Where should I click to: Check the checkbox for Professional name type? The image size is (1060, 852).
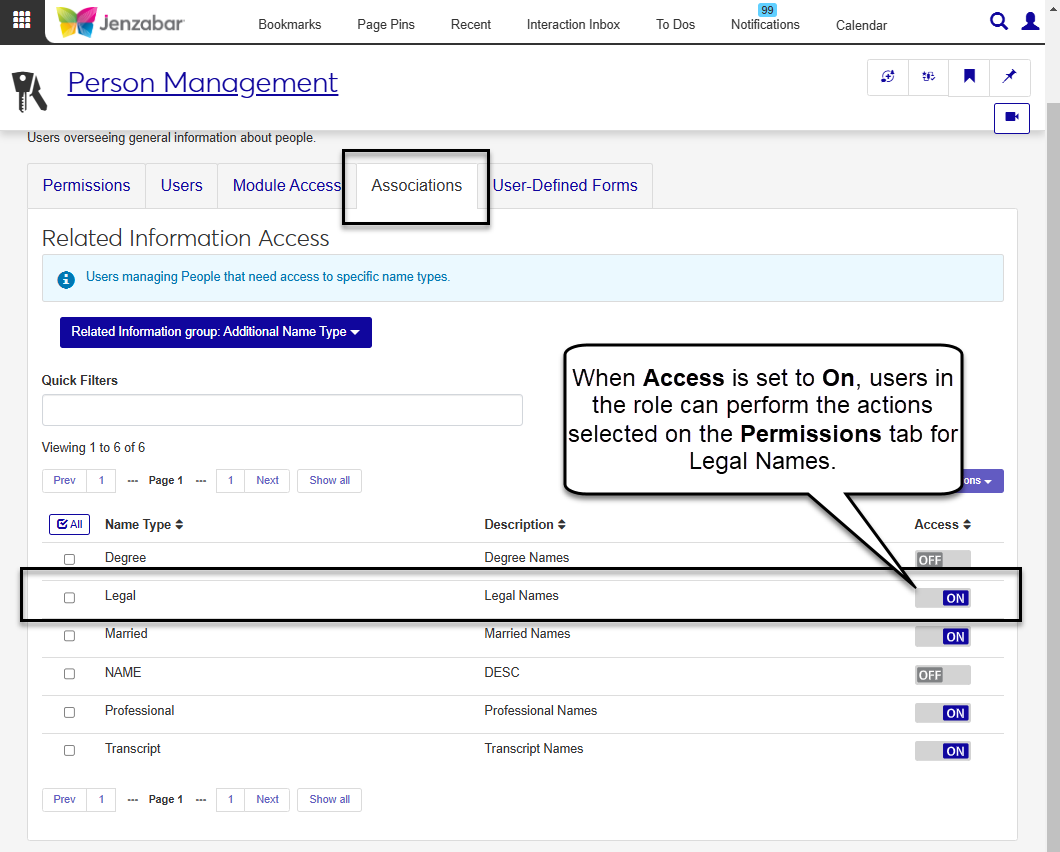69,712
